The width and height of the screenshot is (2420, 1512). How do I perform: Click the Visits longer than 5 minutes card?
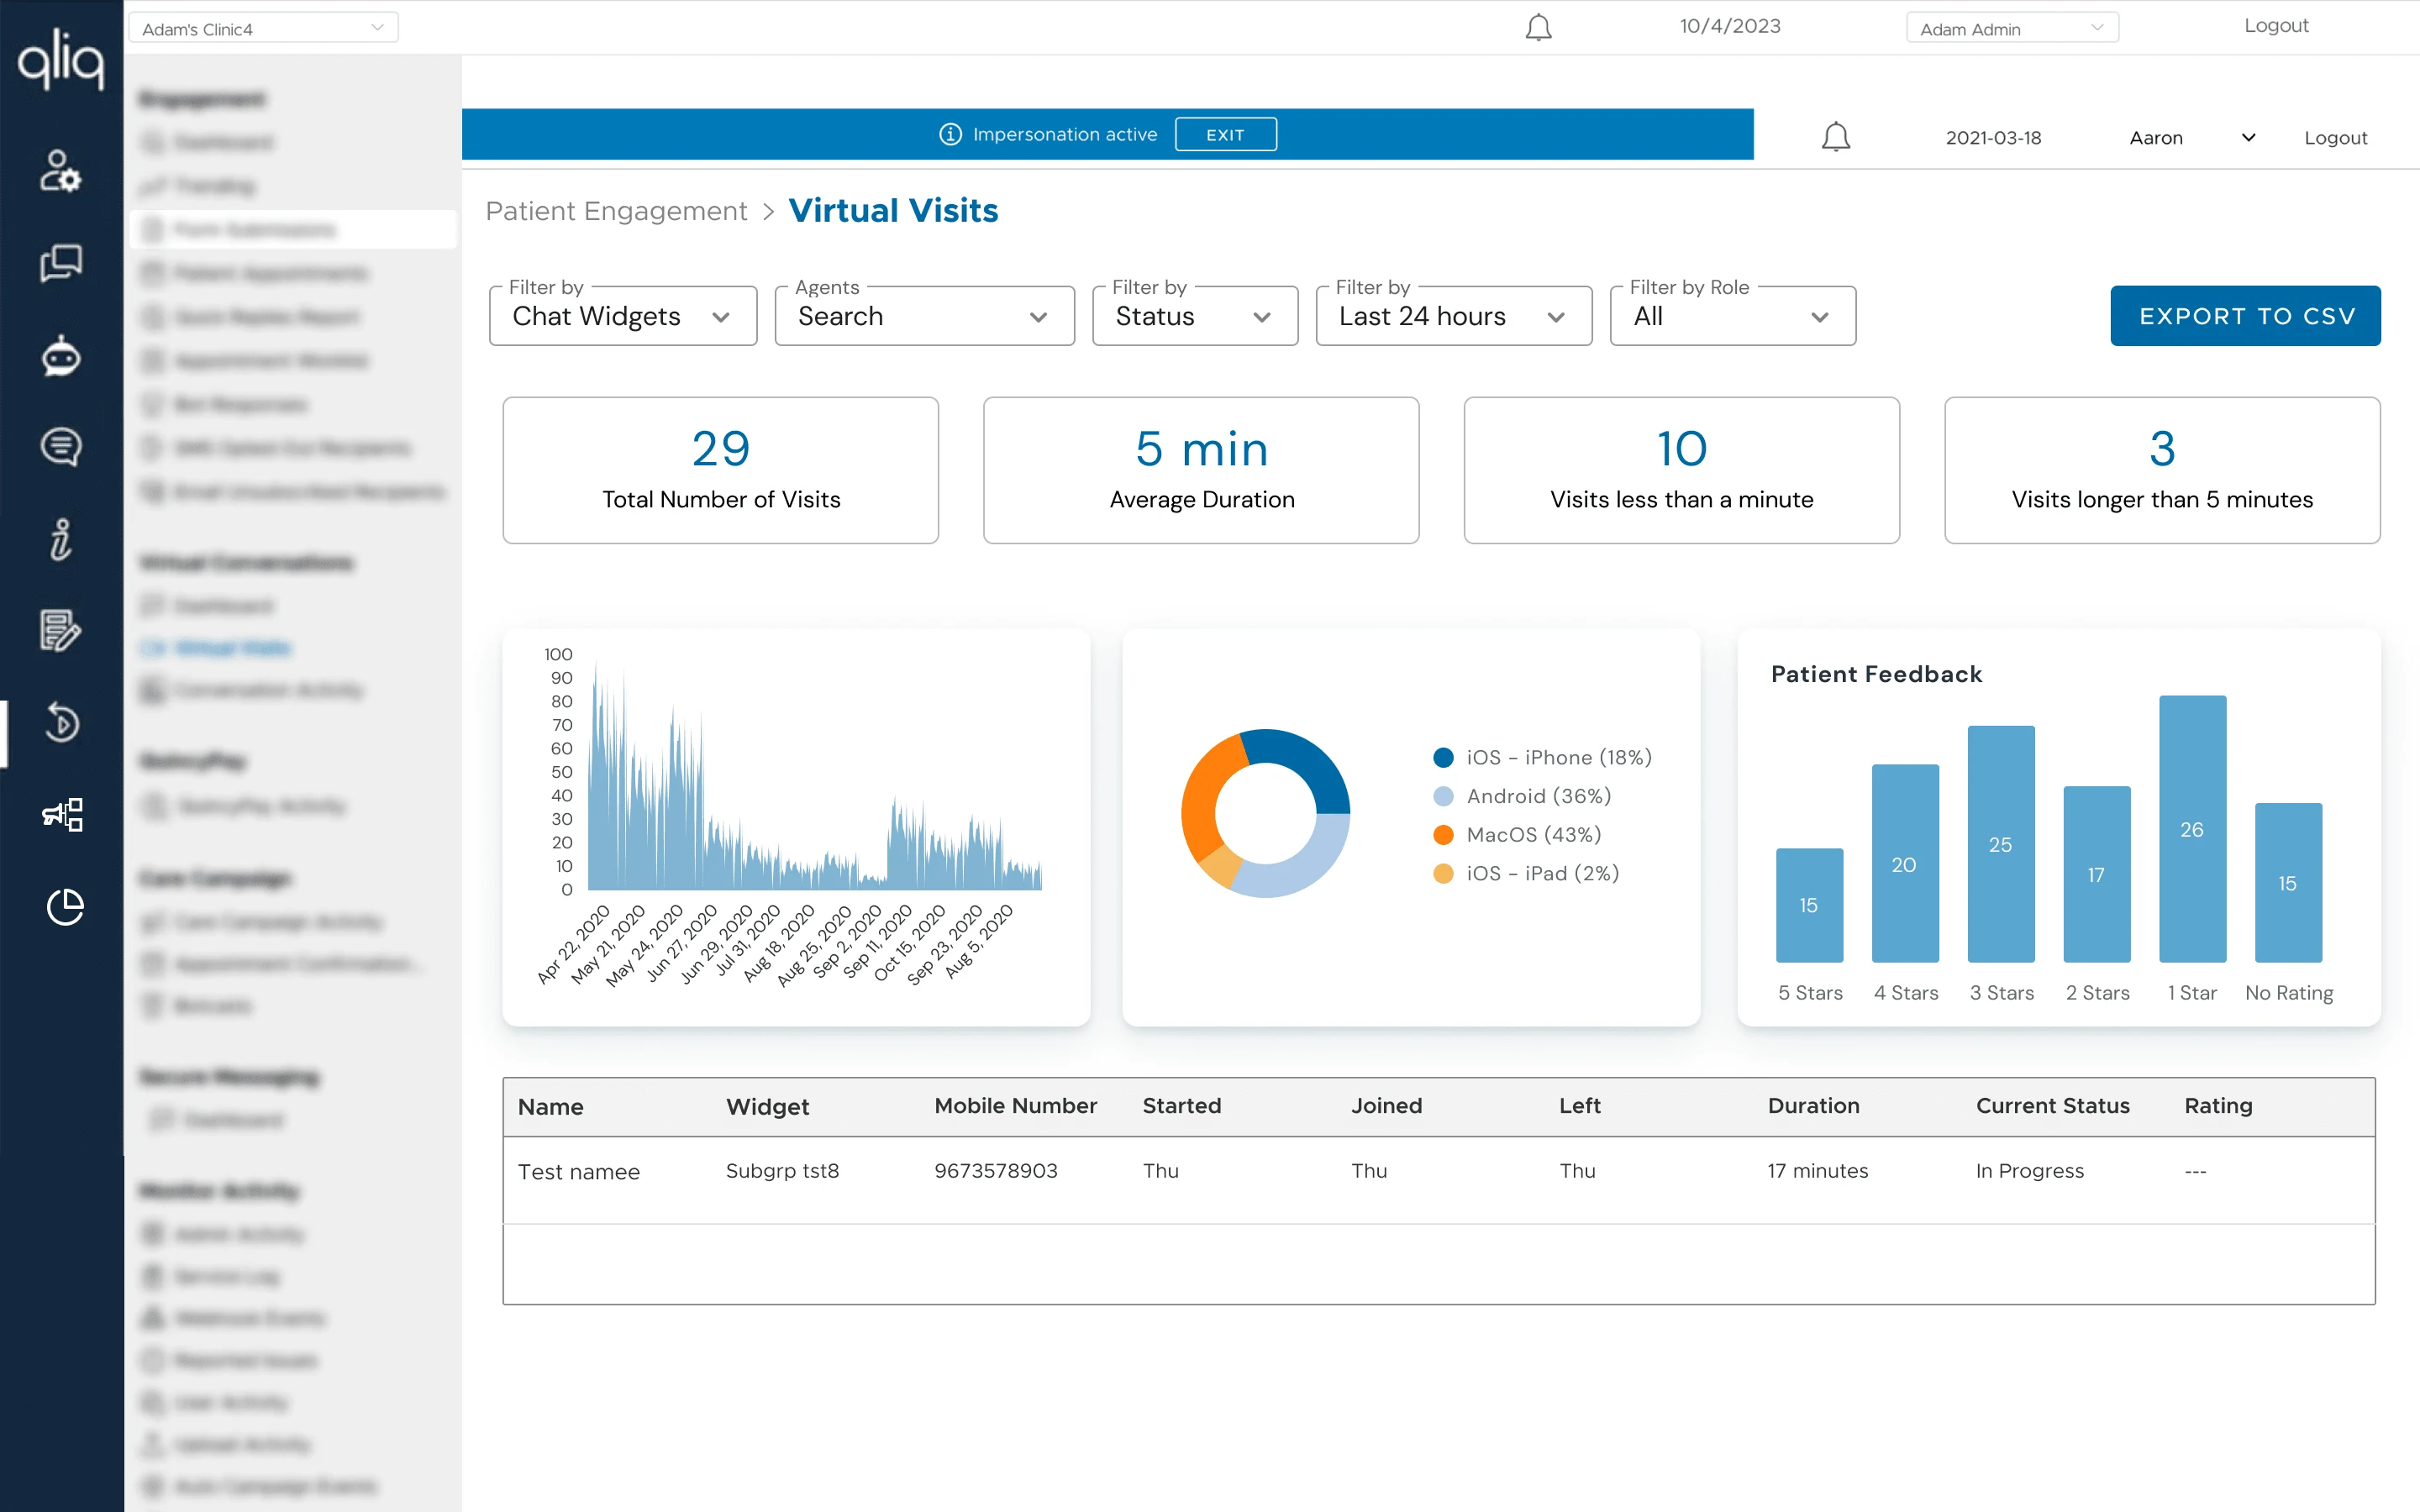(x=2162, y=470)
